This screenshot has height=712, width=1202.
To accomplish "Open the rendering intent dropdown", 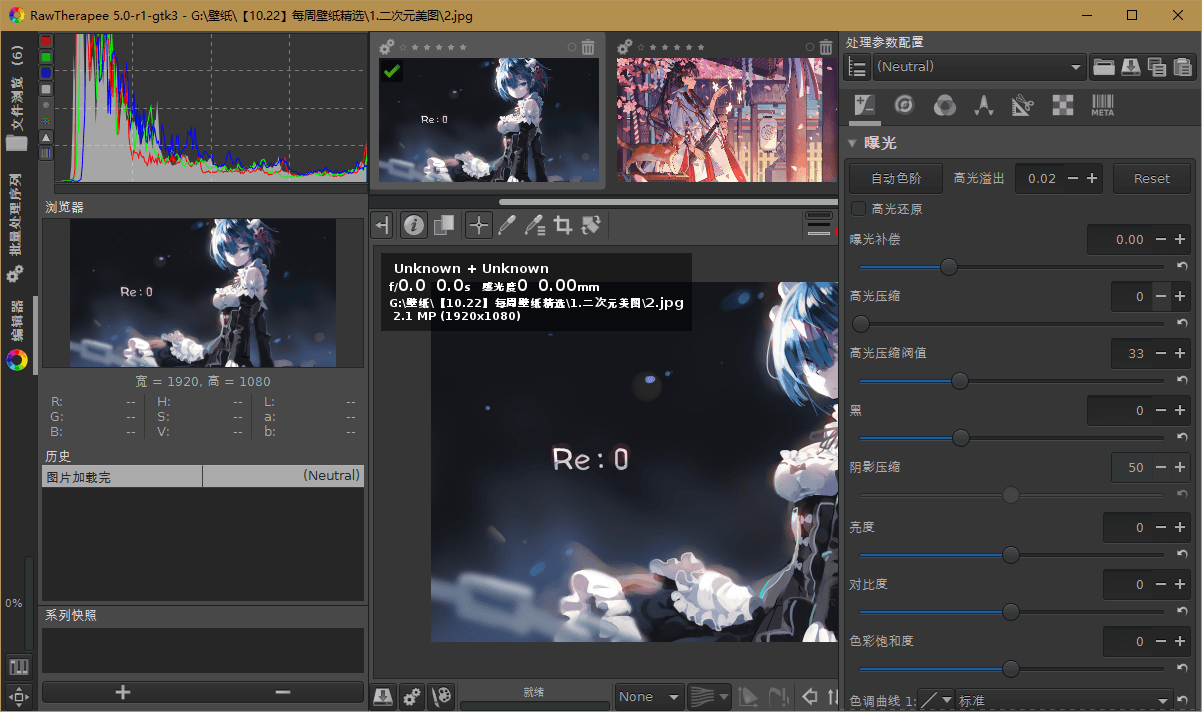I will pos(708,697).
